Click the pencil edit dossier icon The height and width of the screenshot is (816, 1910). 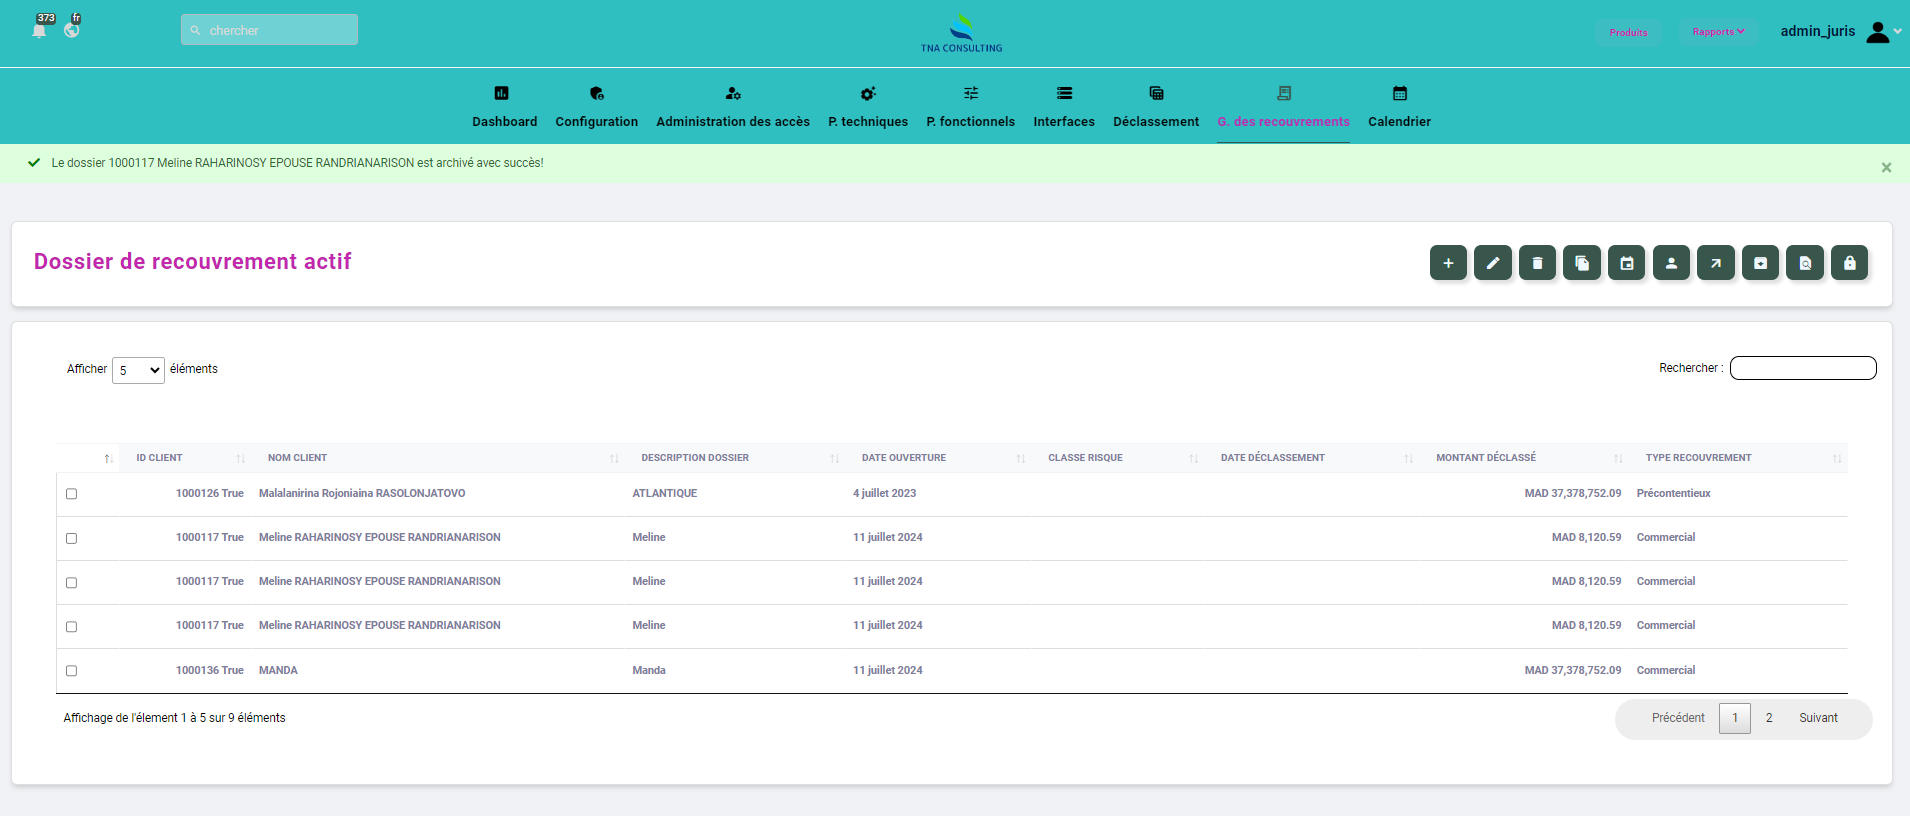pos(1493,263)
